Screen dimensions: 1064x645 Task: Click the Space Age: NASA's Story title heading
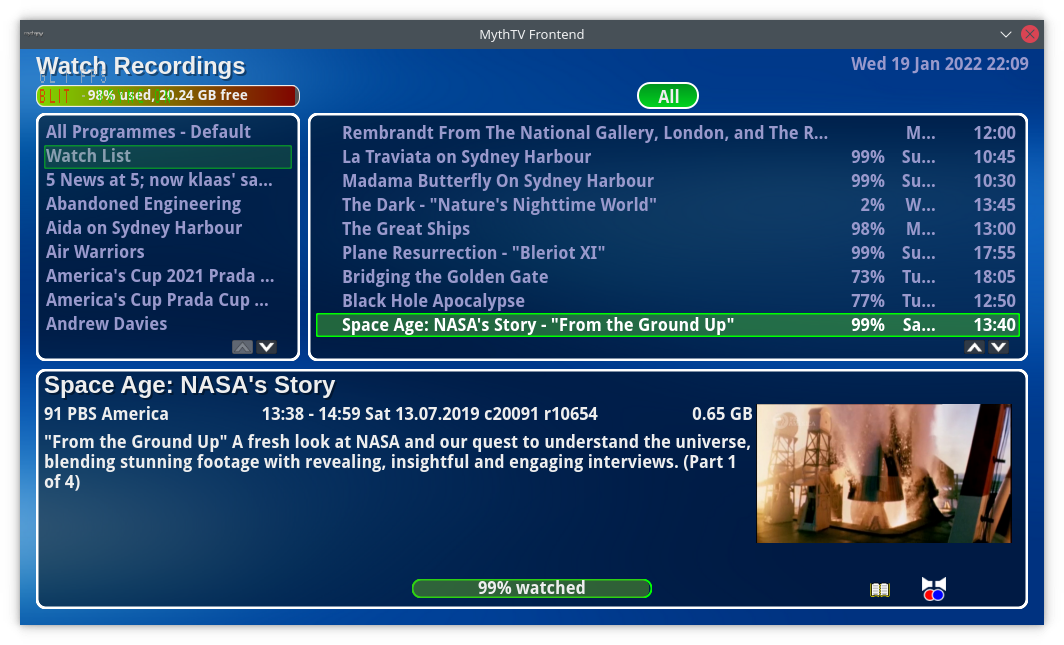[x=189, y=385]
